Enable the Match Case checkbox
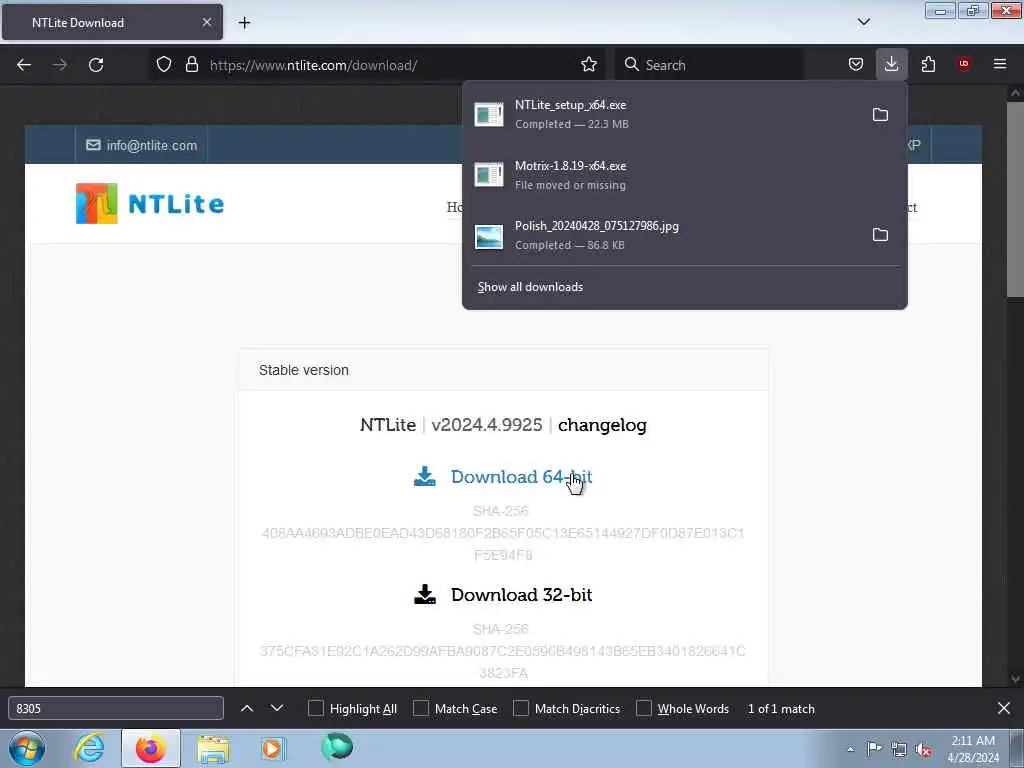 coord(421,709)
